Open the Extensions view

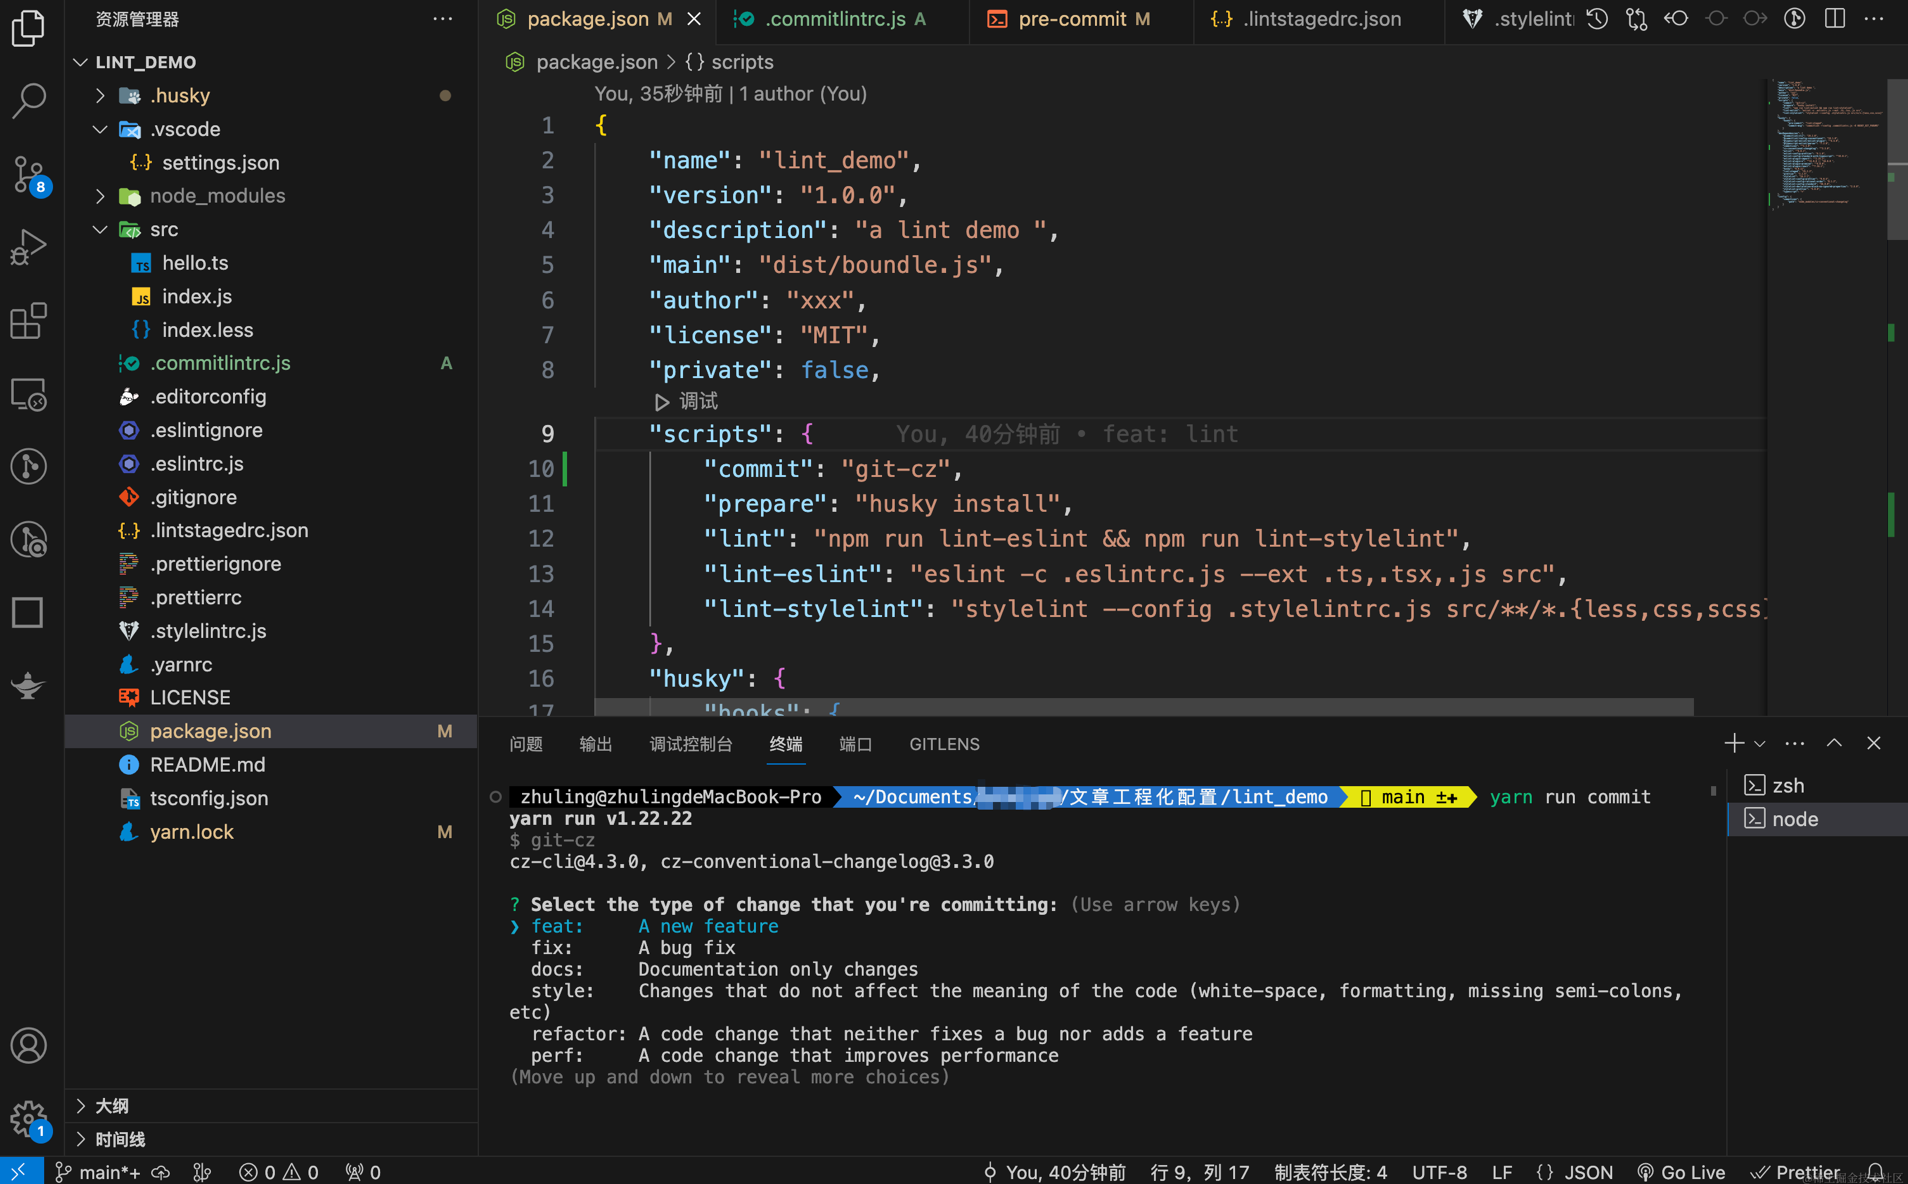tap(28, 320)
